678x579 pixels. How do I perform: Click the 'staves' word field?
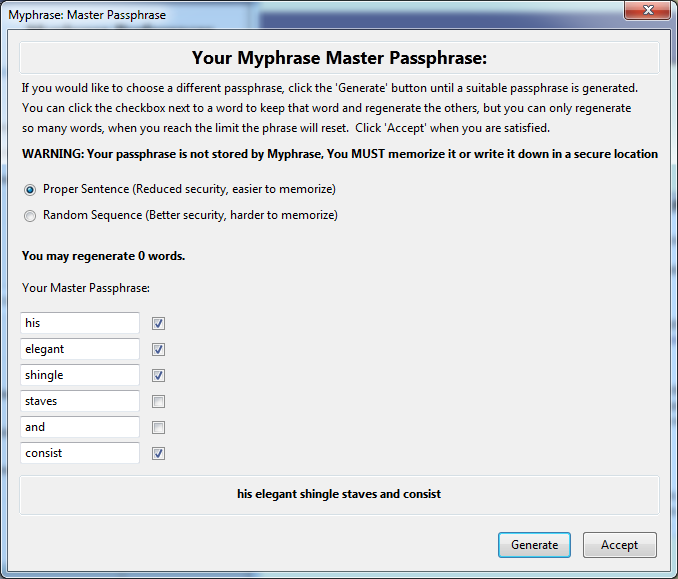(x=80, y=401)
